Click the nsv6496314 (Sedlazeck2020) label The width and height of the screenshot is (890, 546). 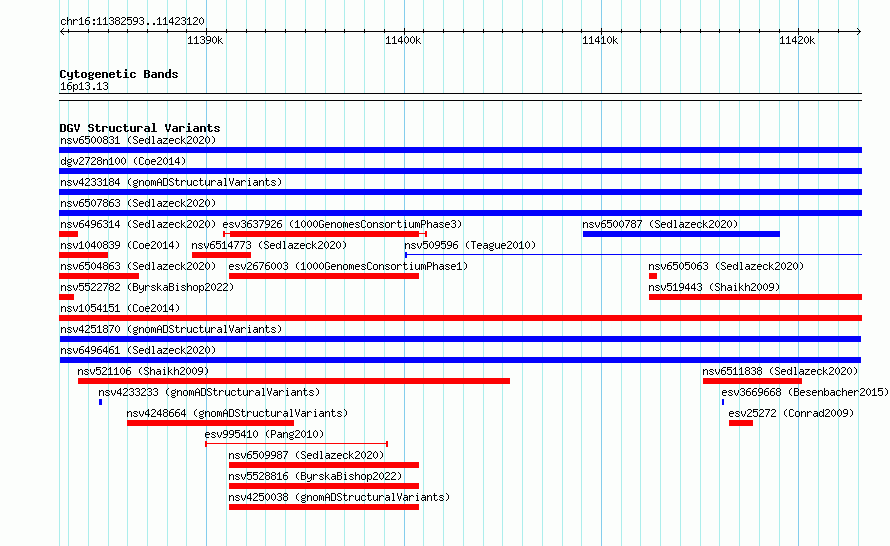[138, 224]
